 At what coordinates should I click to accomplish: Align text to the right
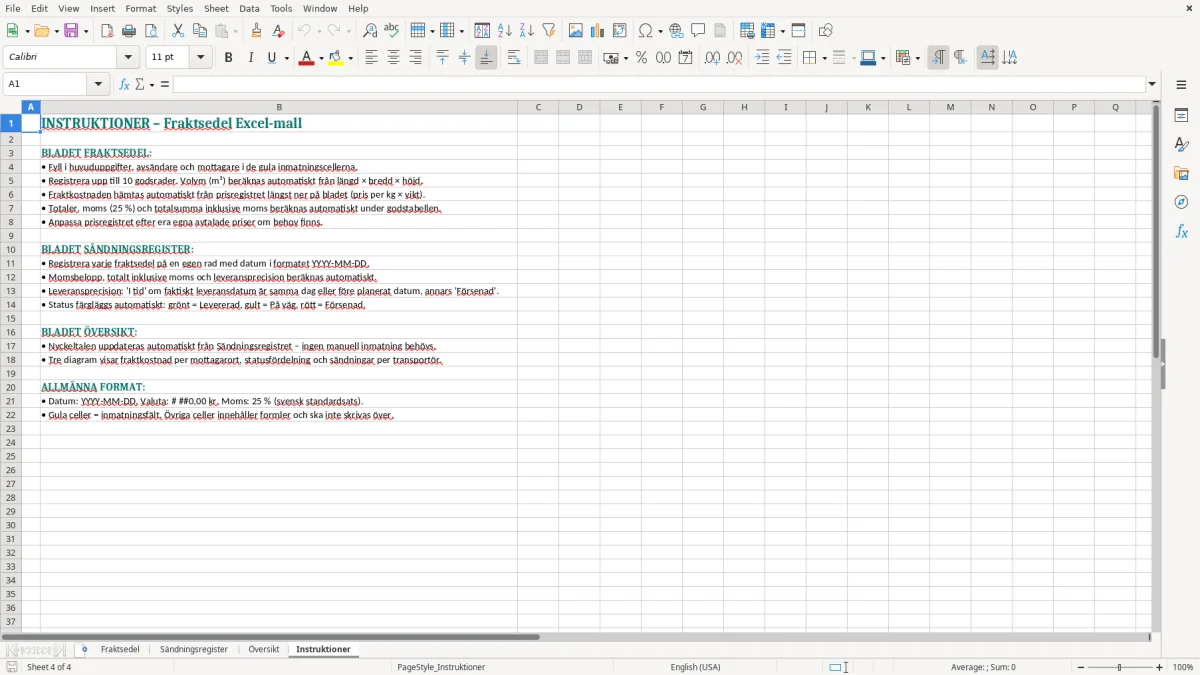415,58
